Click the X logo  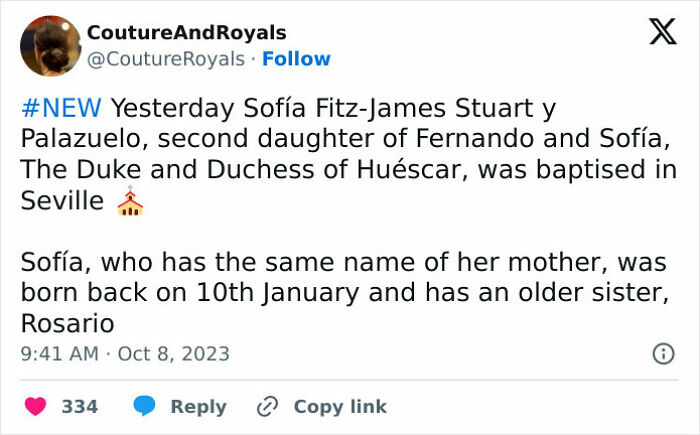[x=655, y=35]
